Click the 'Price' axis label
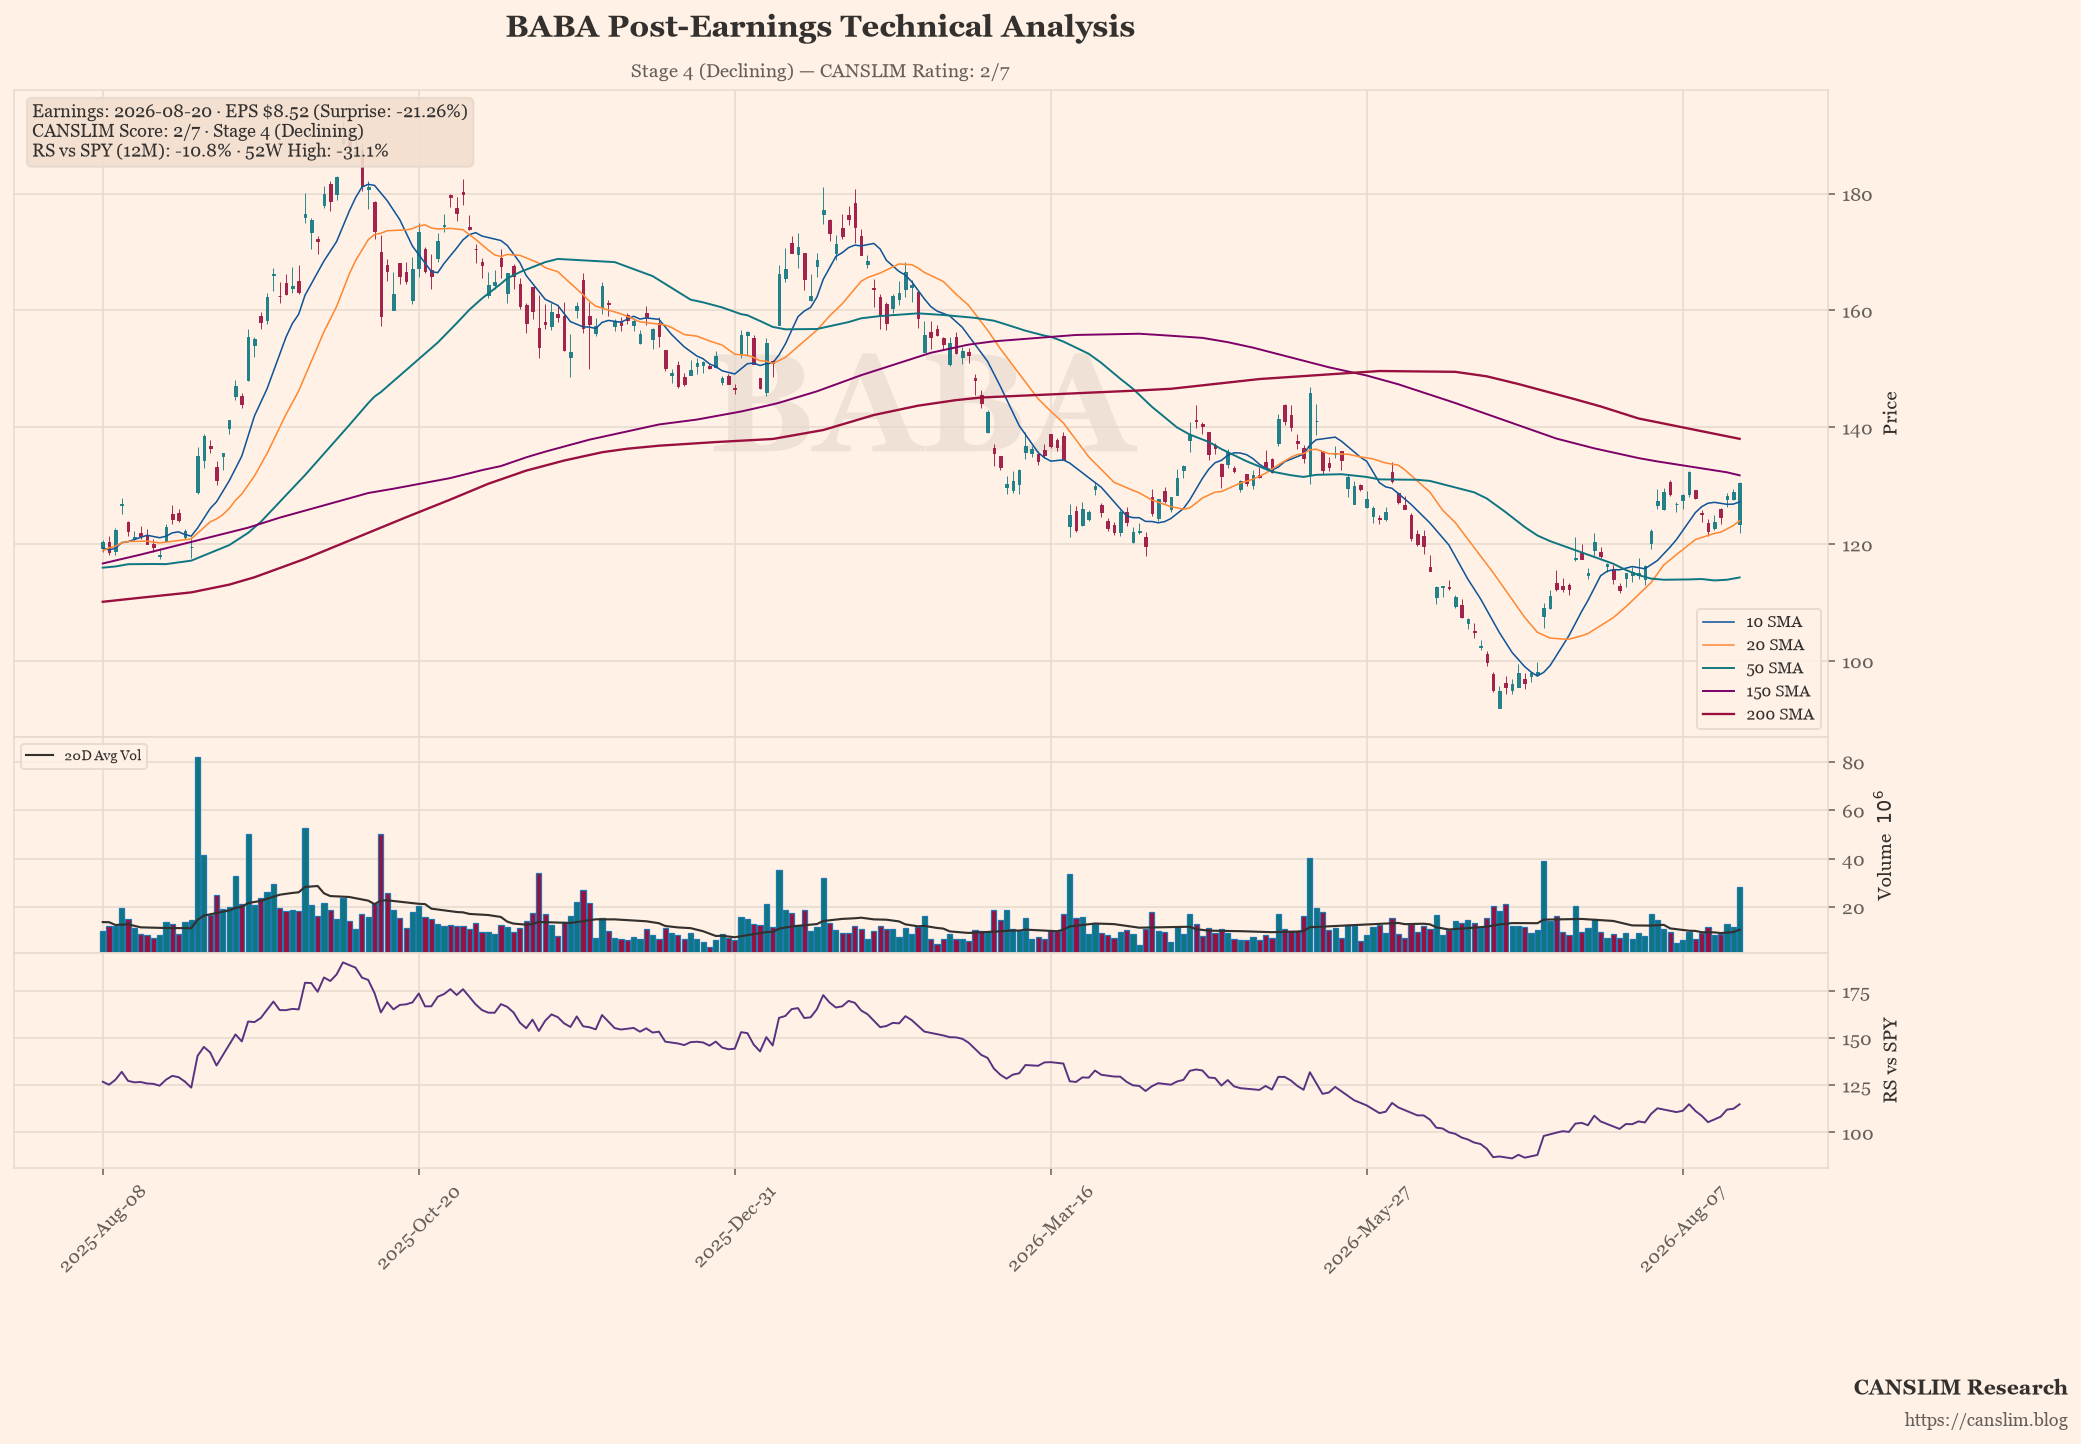This screenshot has height=1444, width=2081. click(x=1890, y=413)
